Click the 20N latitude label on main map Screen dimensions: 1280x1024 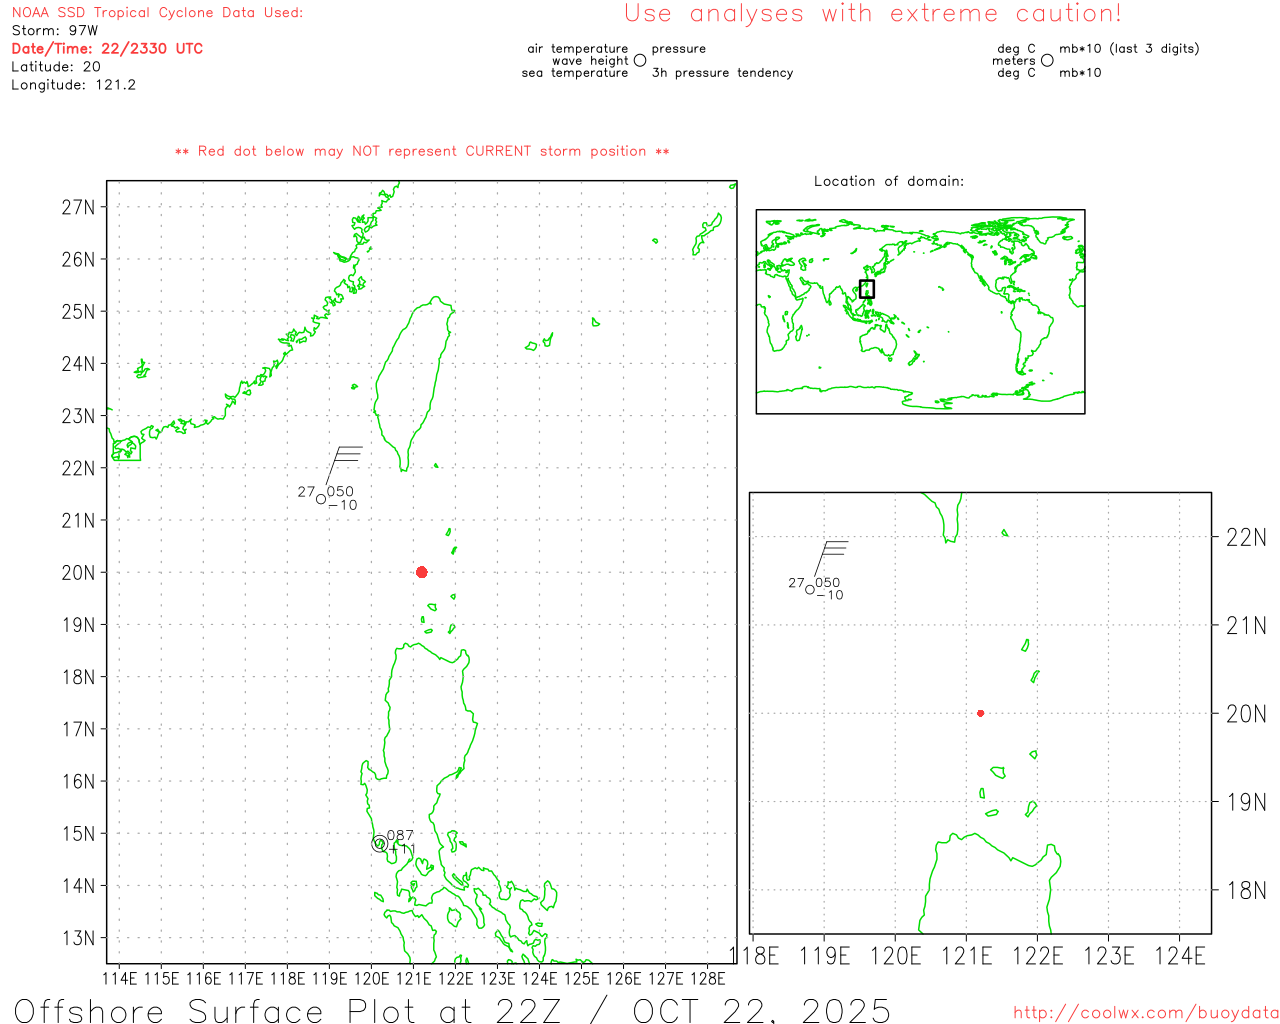pyautogui.click(x=78, y=573)
